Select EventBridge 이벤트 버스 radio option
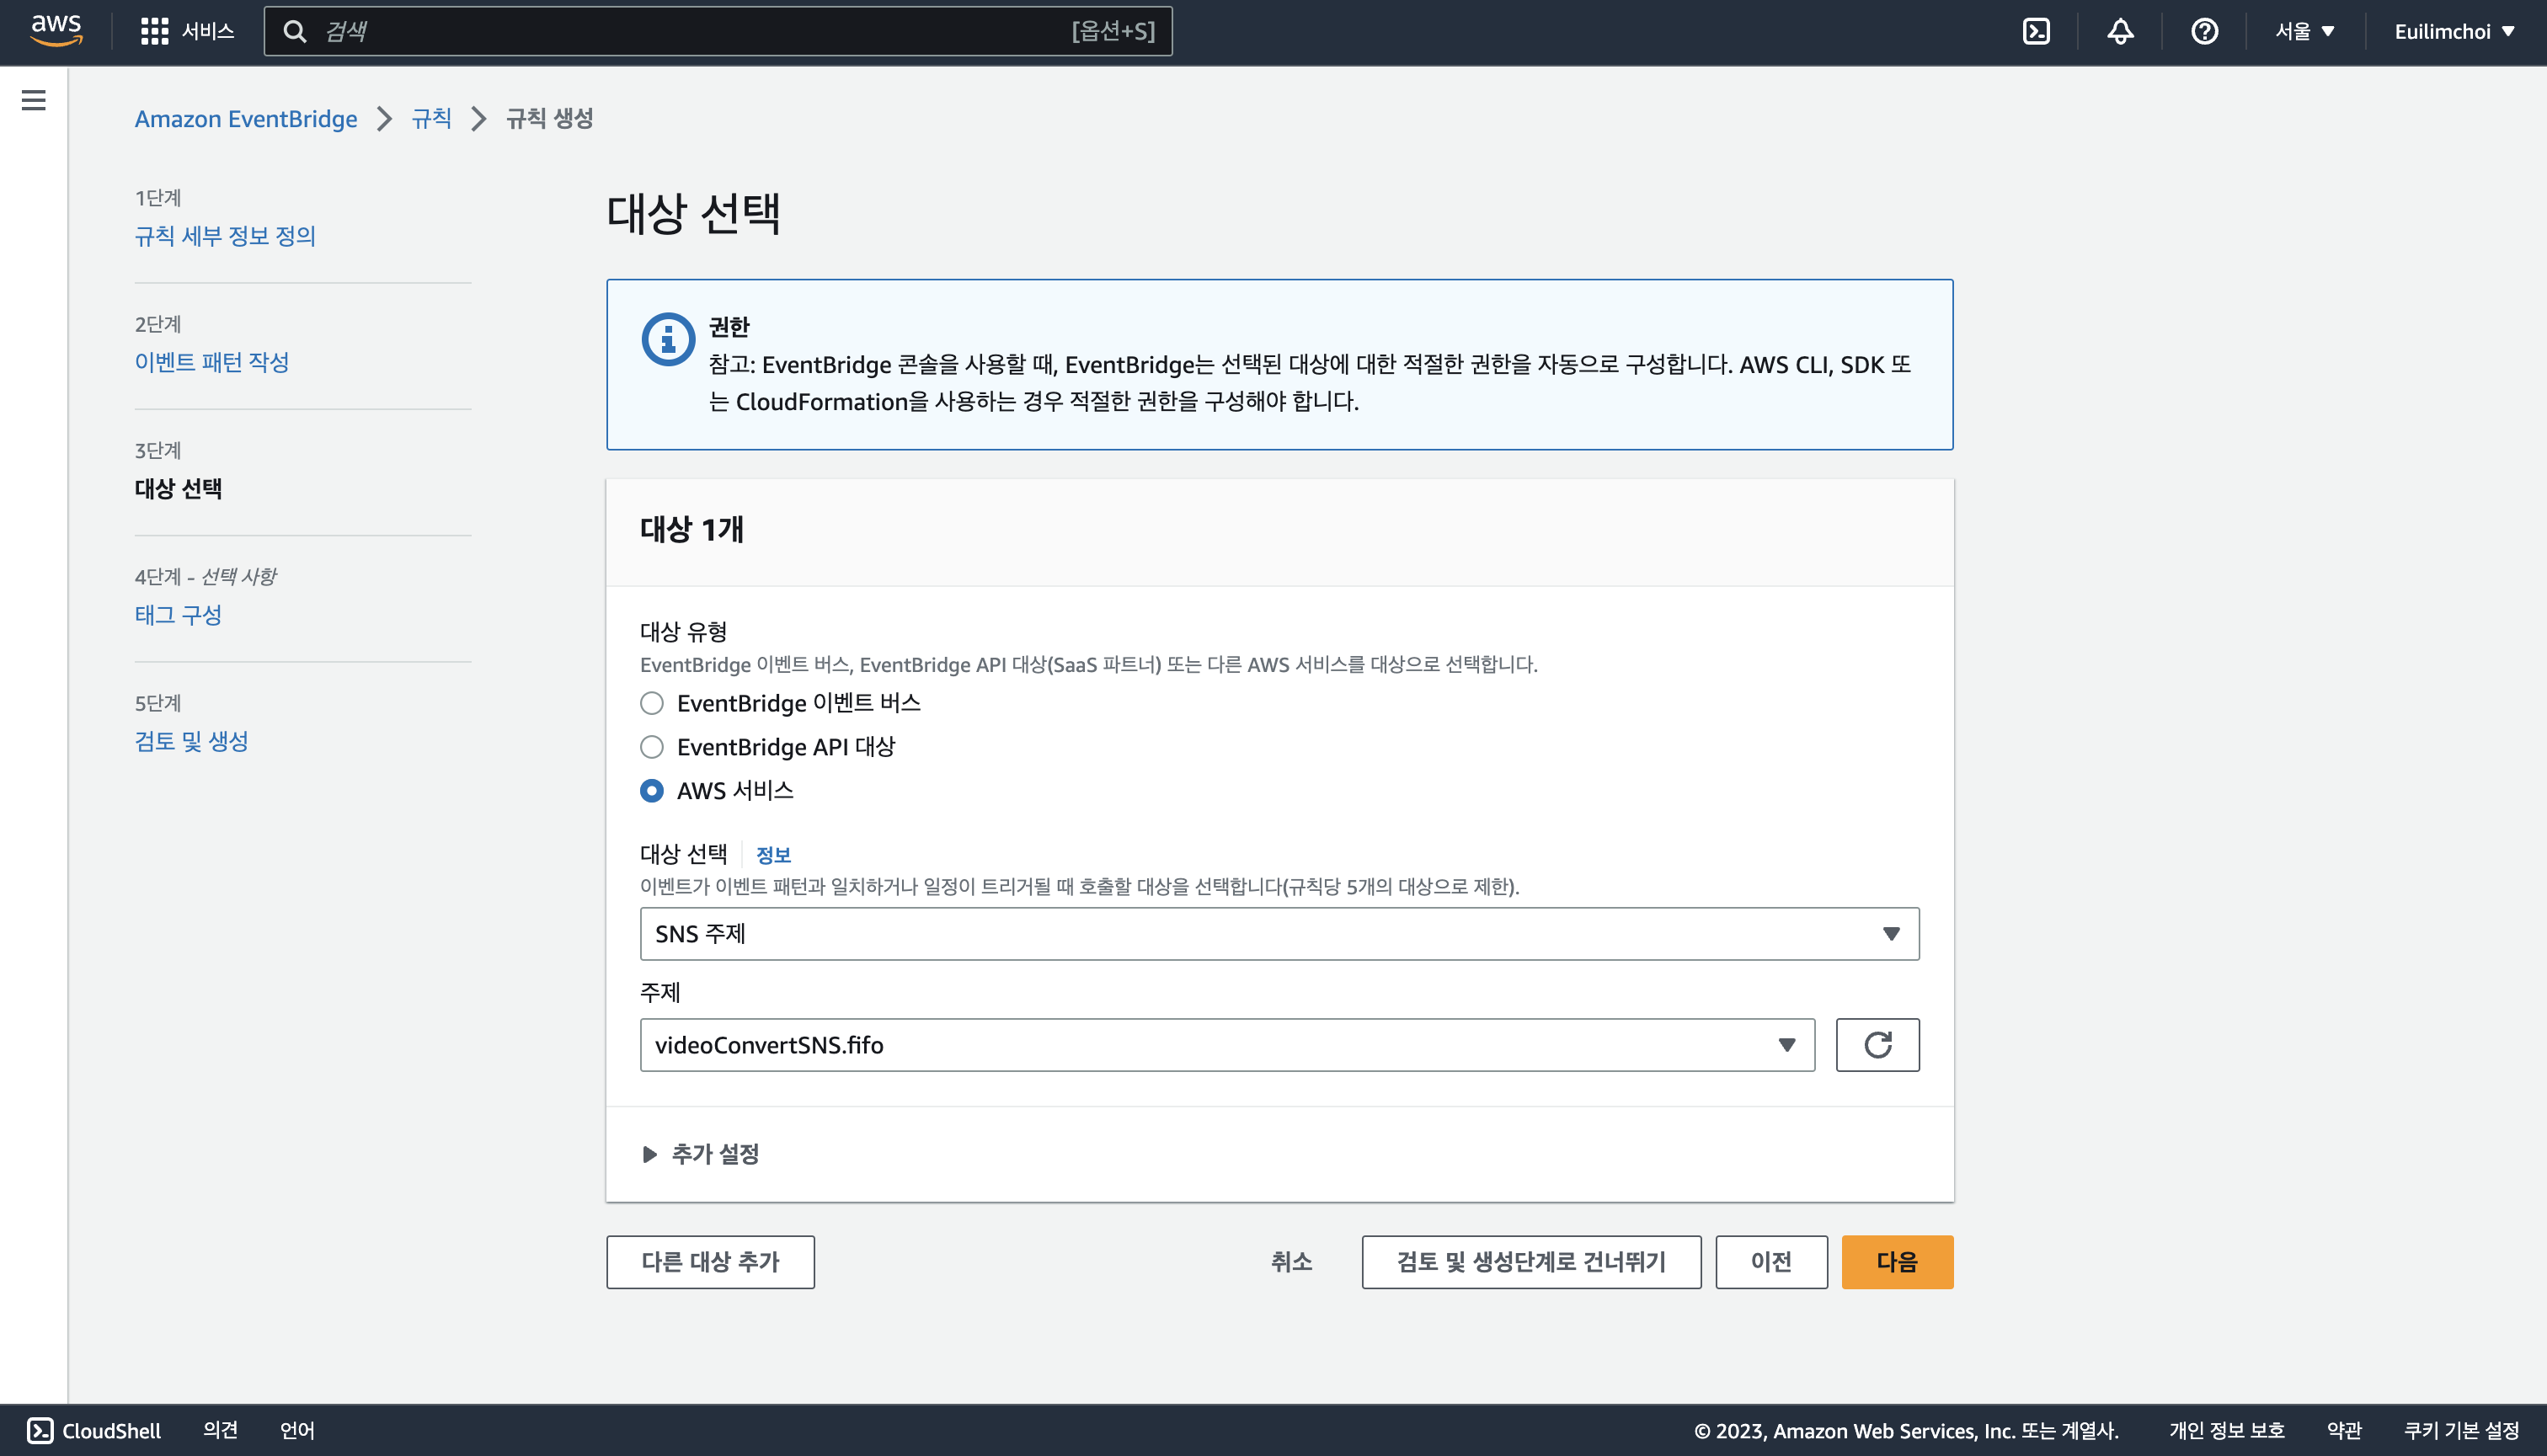2547x1456 pixels. (652, 703)
